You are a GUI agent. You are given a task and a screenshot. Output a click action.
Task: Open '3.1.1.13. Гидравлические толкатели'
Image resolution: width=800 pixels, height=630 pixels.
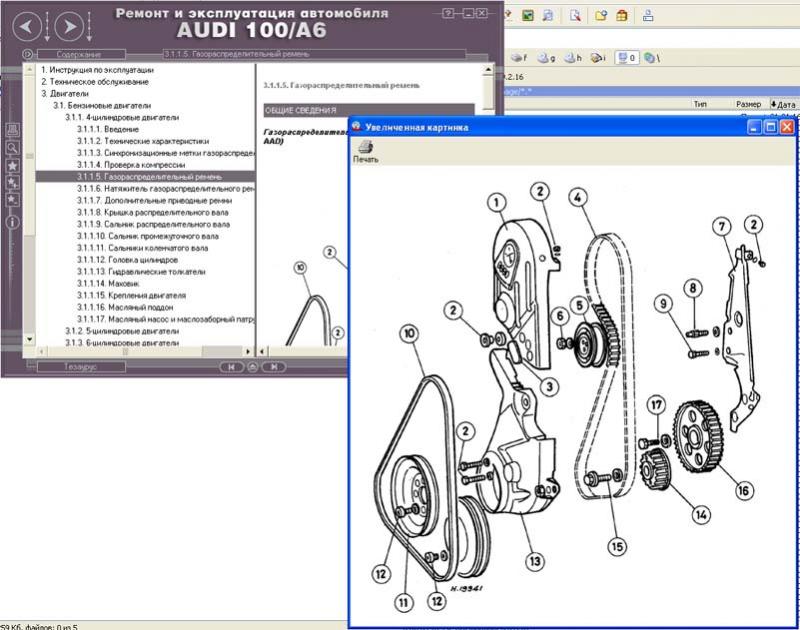point(141,271)
